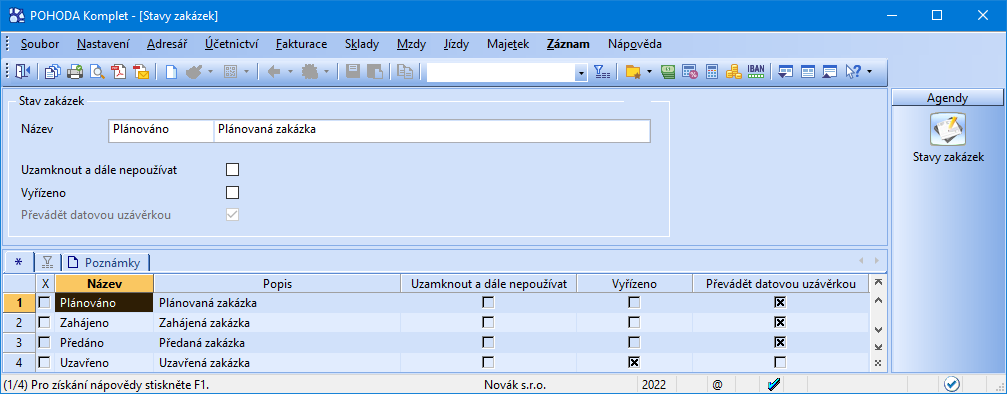1007x394 pixels.
Task: Click the copy documents toolbar icon
Action: pyautogui.click(x=53, y=72)
